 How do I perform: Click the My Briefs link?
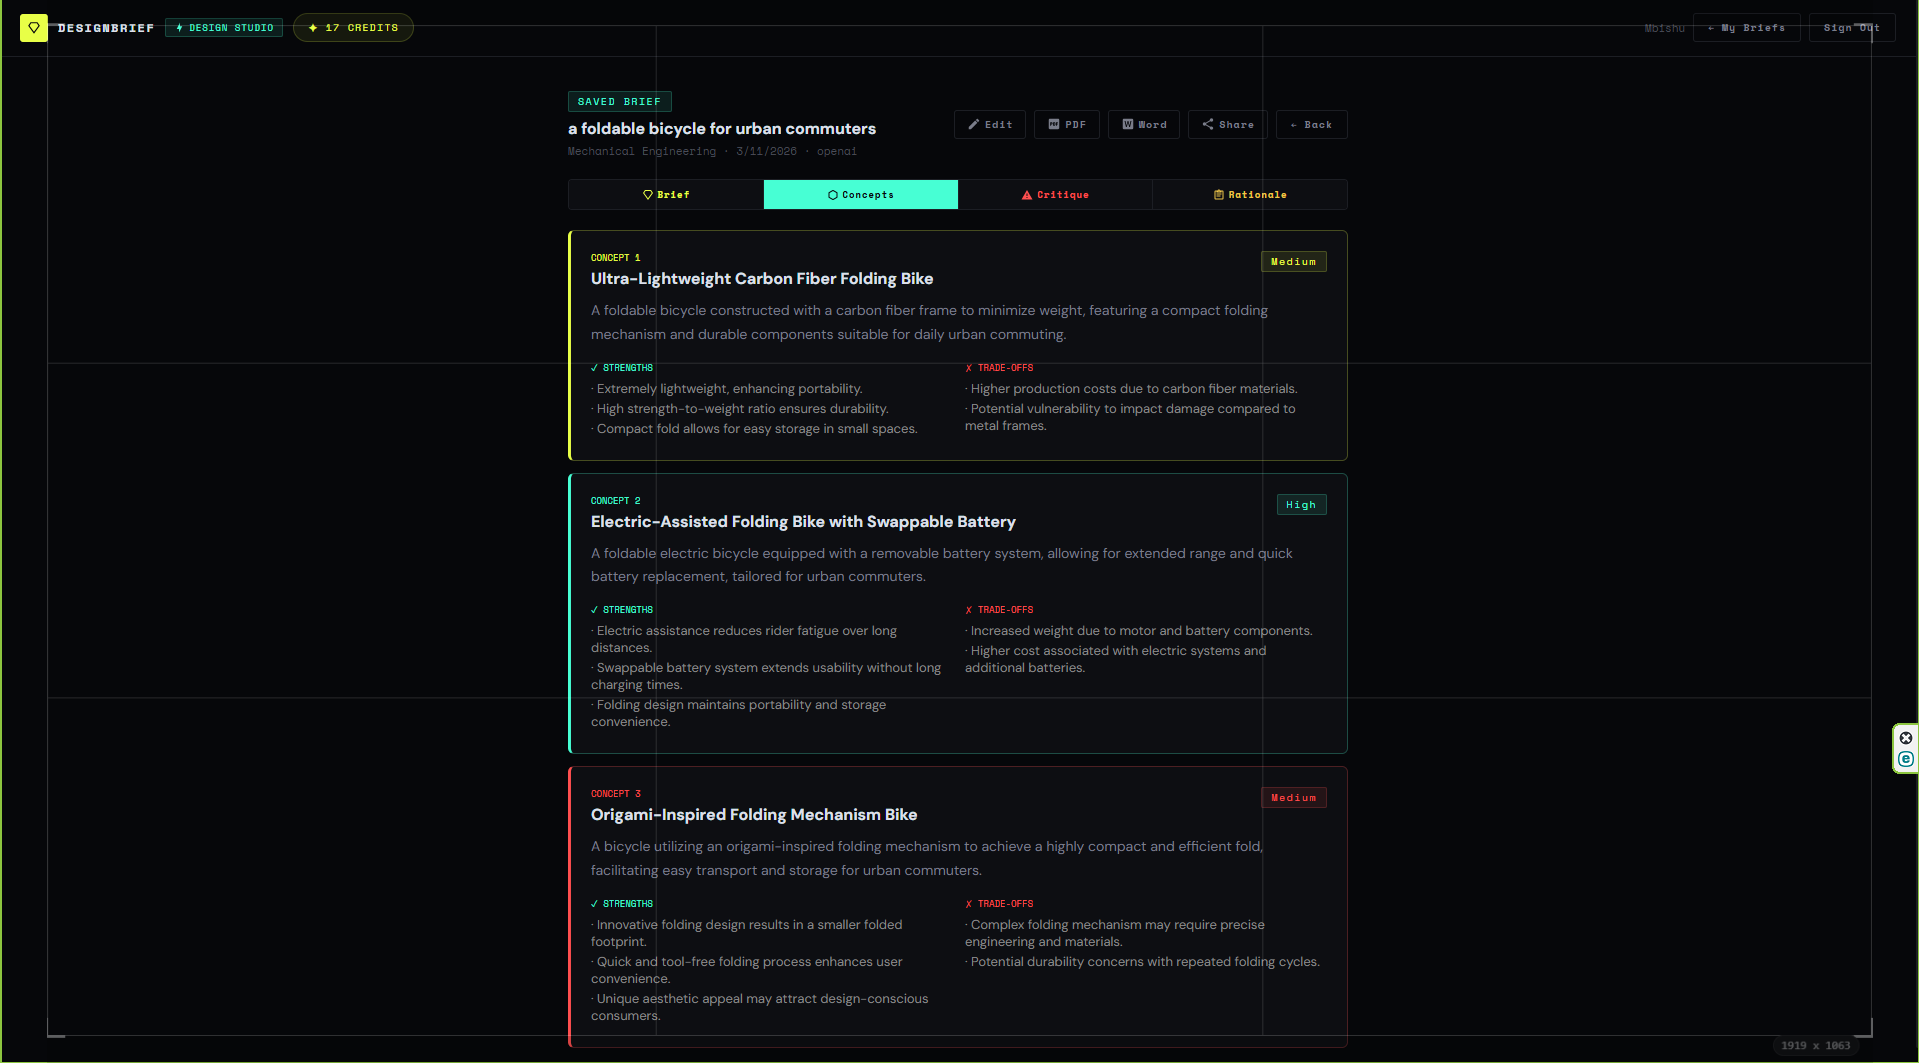click(1746, 27)
